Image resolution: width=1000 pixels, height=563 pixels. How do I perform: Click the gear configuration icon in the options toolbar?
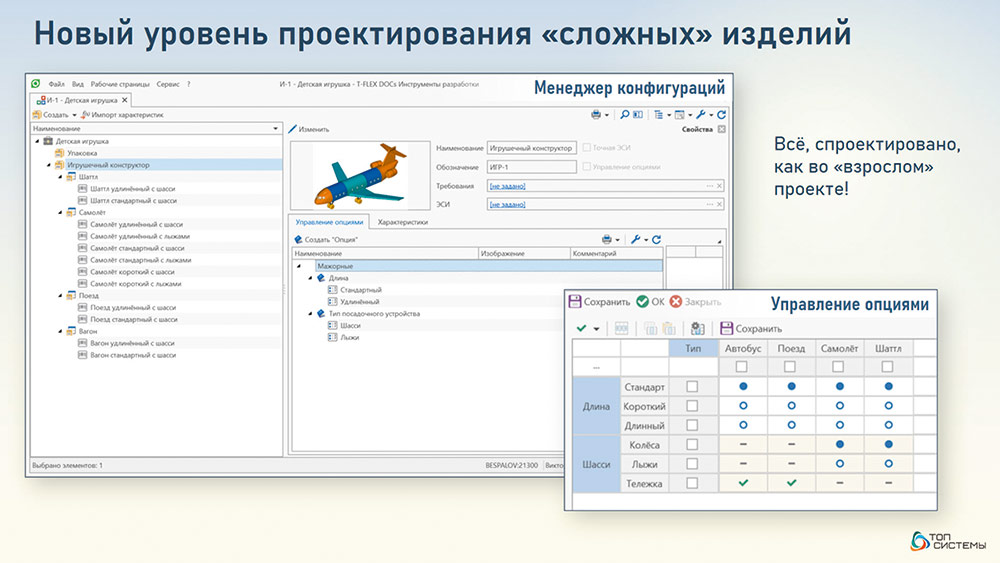pyautogui.click(x=698, y=328)
